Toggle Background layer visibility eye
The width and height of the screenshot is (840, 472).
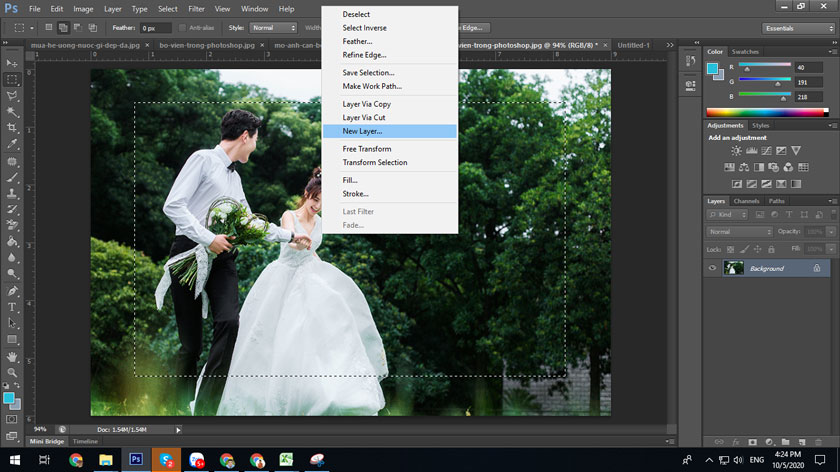pyautogui.click(x=712, y=268)
